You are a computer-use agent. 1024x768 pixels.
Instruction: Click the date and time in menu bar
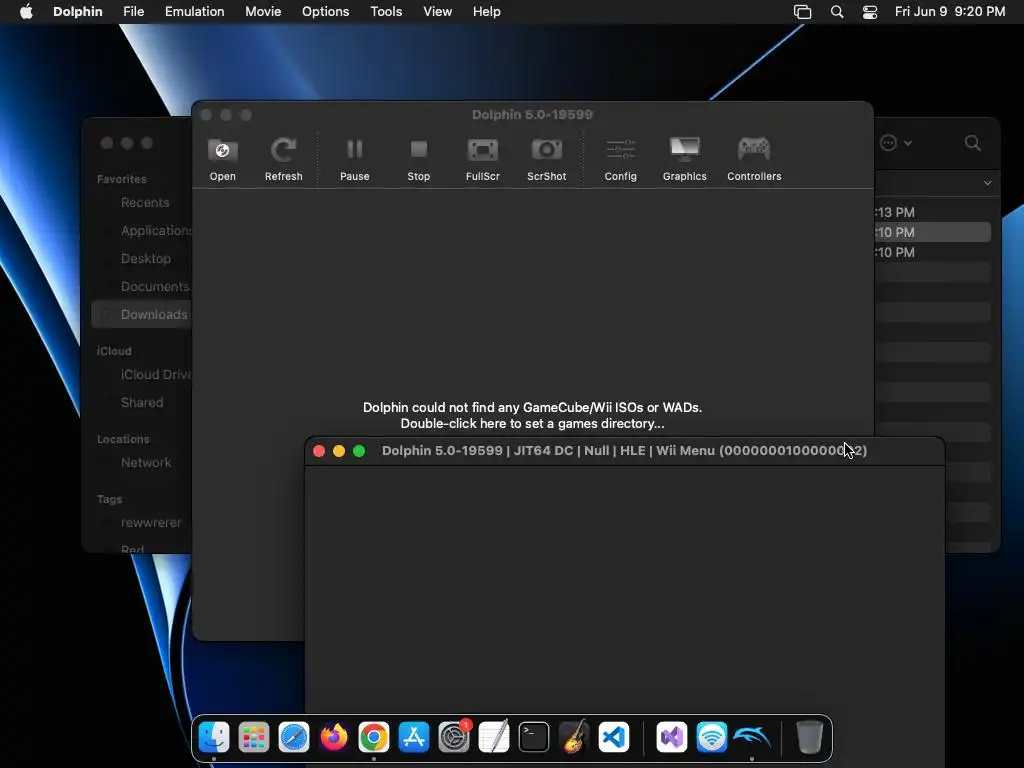pyautogui.click(x=950, y=12)
